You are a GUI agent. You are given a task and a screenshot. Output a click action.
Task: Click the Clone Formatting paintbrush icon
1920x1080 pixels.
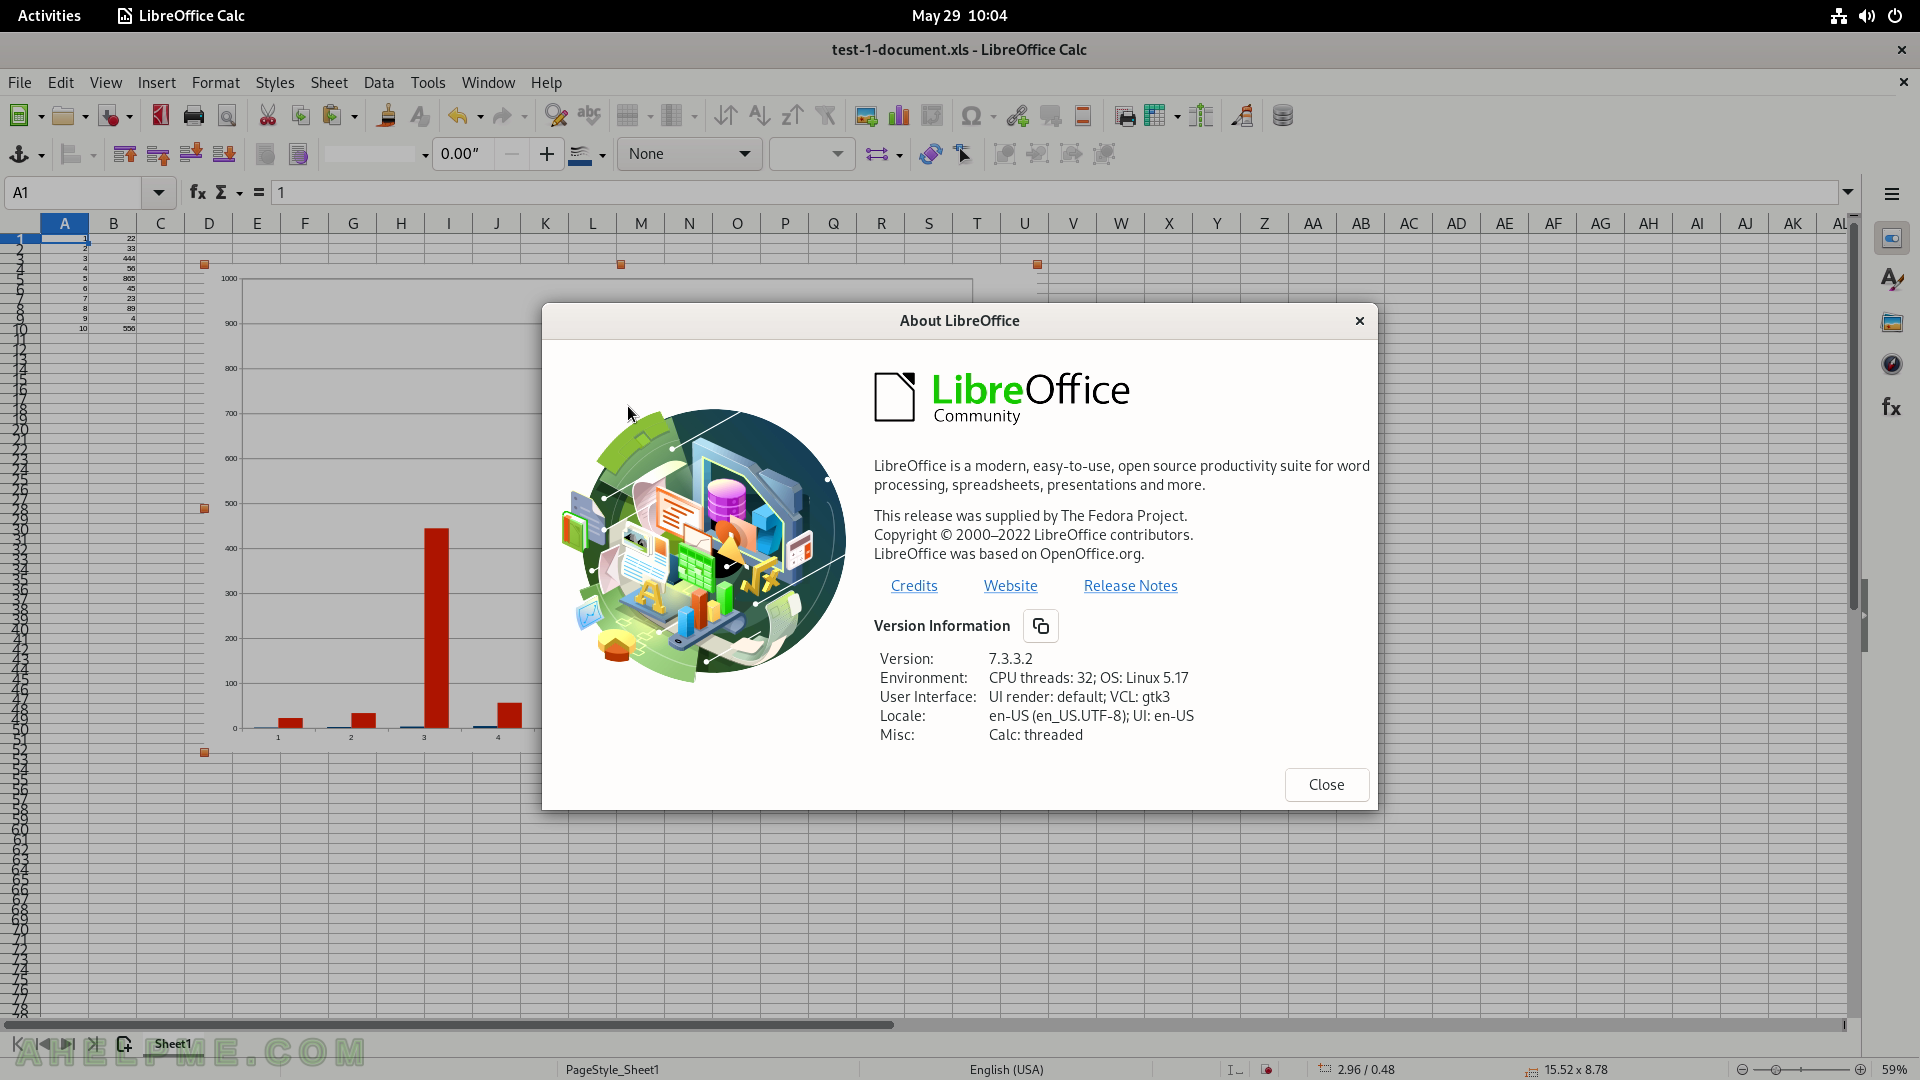(387, 116)
